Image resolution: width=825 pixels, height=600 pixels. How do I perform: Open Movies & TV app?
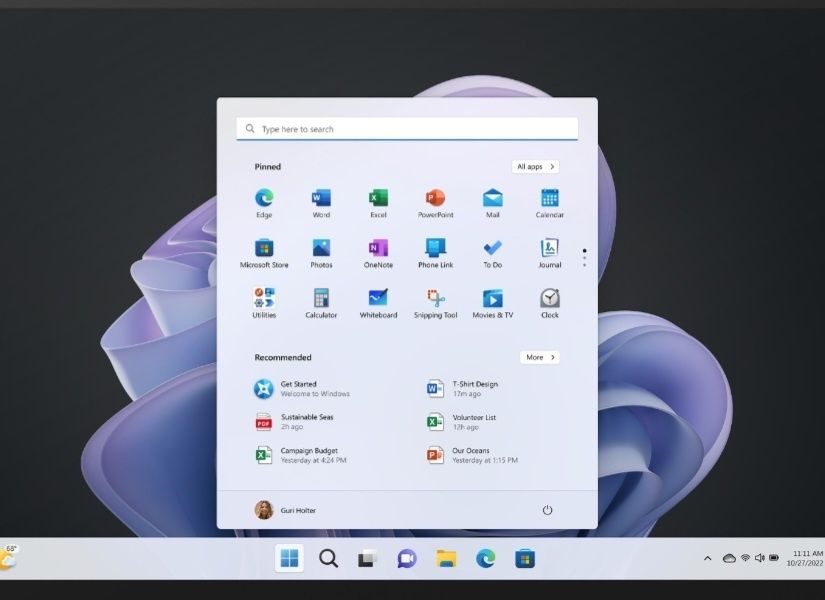tap(492, 303)
